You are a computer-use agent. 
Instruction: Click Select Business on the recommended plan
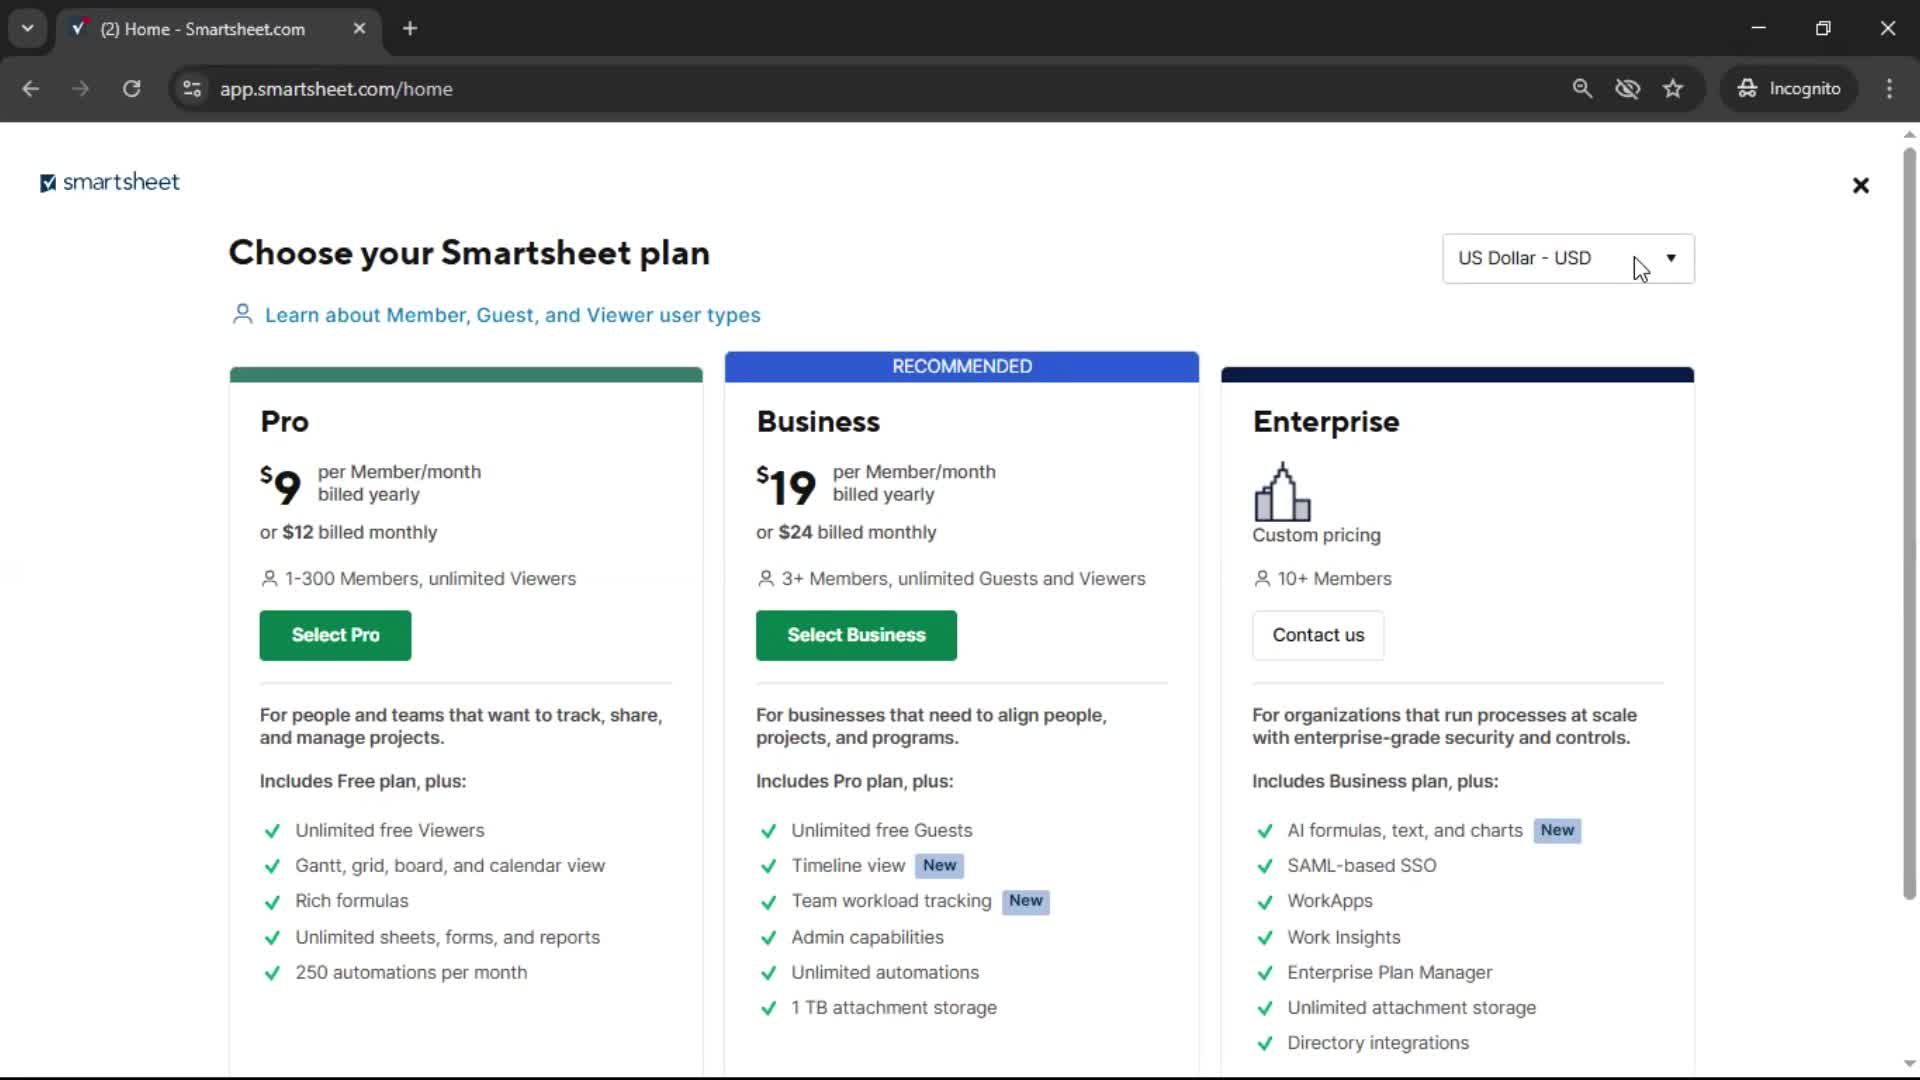(x=856, y=635)
